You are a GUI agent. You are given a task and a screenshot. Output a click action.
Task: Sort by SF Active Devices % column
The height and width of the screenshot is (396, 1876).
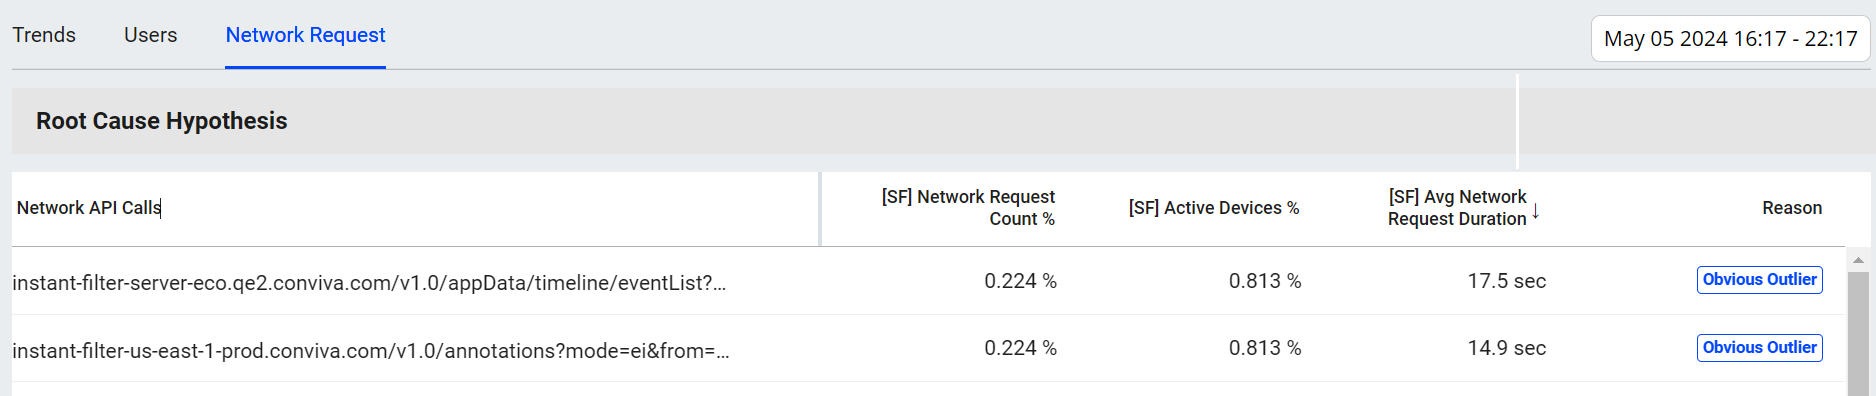[1214, 208]
